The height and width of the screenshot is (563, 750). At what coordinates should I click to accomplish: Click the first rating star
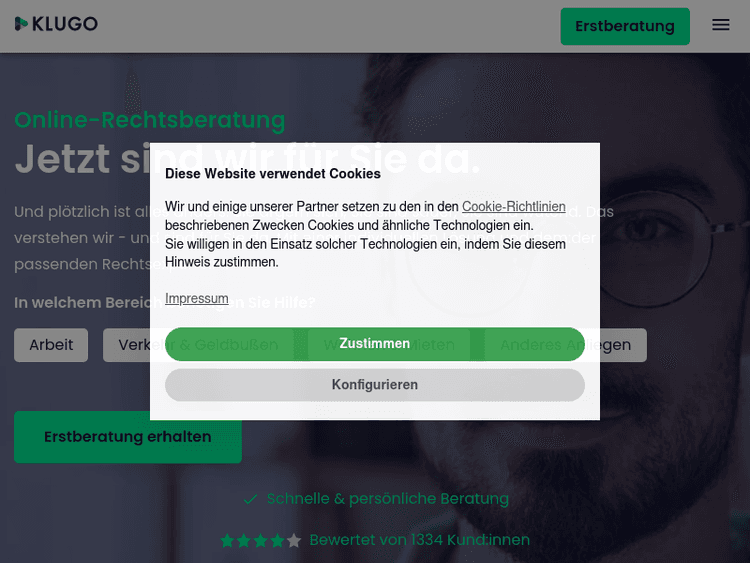pyautogui.click(x=227, y=541)
